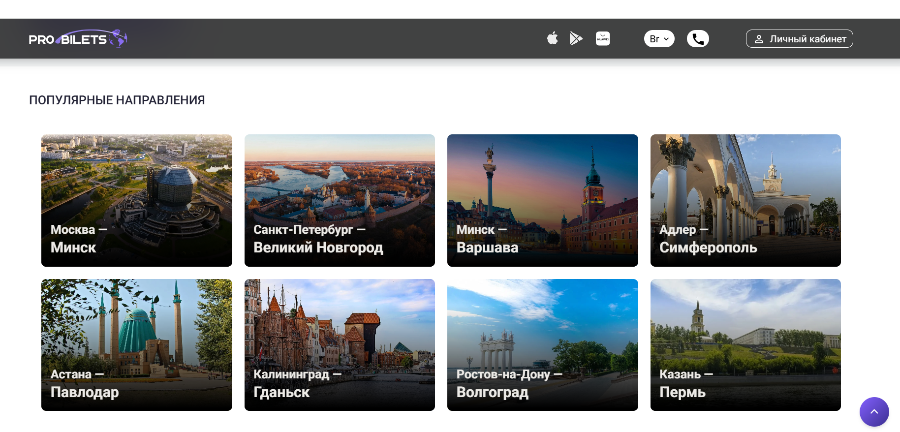Click the Google Play store icon
This screenshot has width=900, height=432.
click(x=576, y=39)
